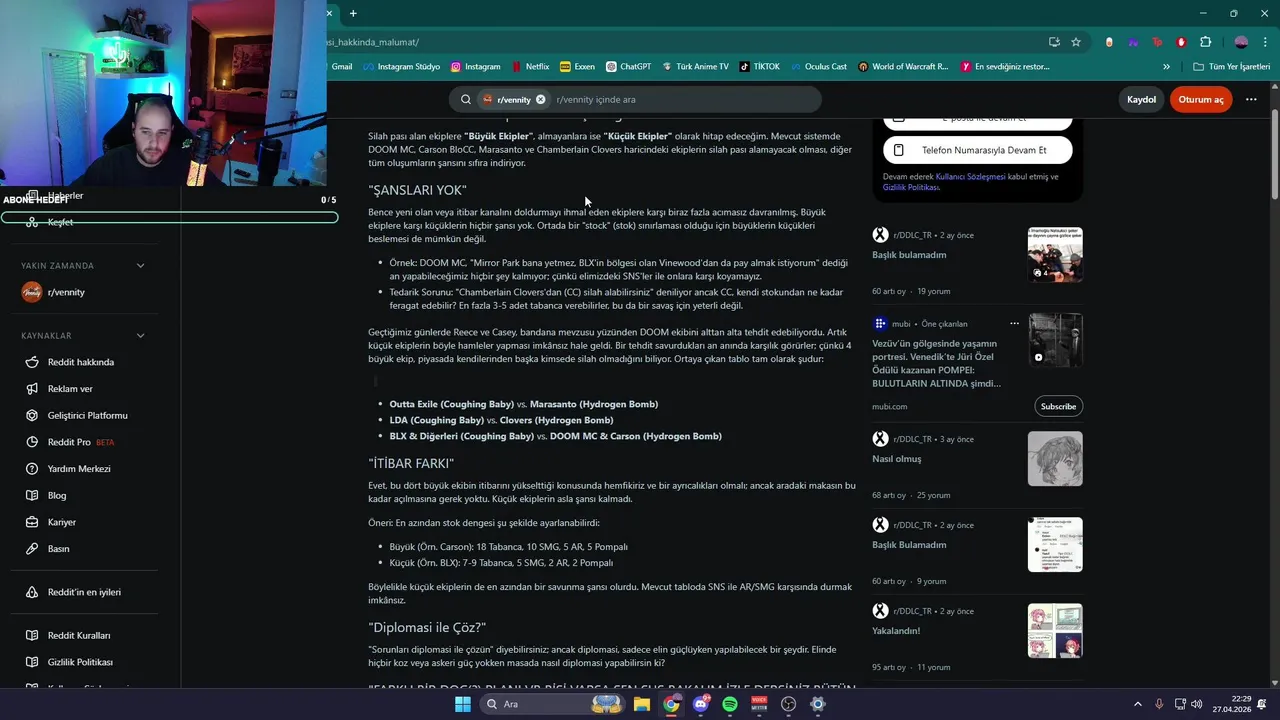
Task: Open the Windows Start menu
Action: [x=462, y=704]
